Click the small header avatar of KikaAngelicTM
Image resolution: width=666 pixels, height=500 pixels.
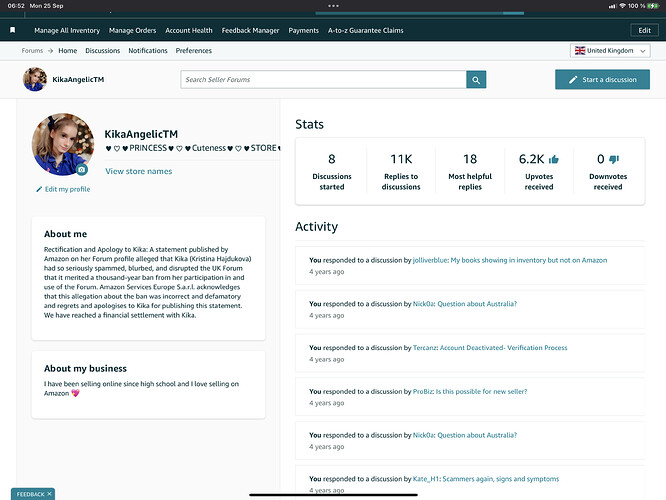[x=35, y=79]
